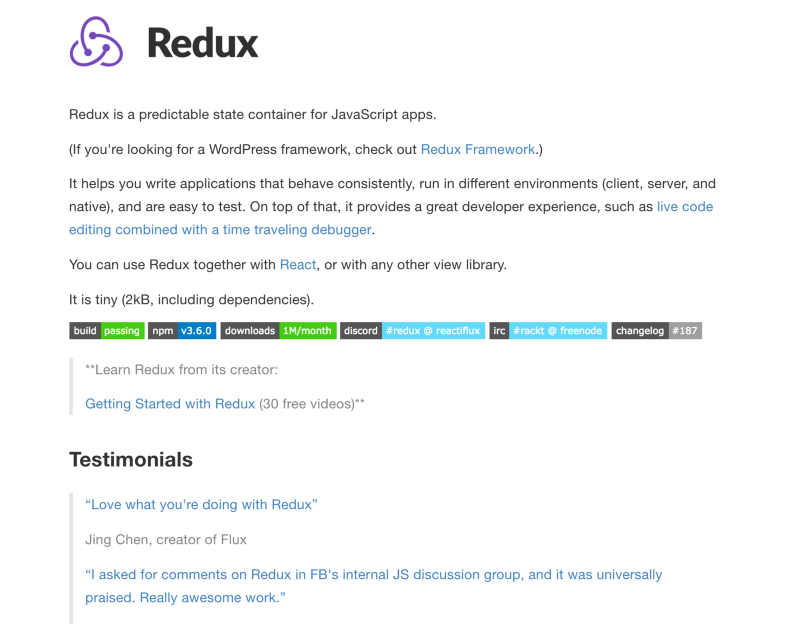800x624 pixels.
Task: Open the changelog #187 badge
Action: pos(657,331)
